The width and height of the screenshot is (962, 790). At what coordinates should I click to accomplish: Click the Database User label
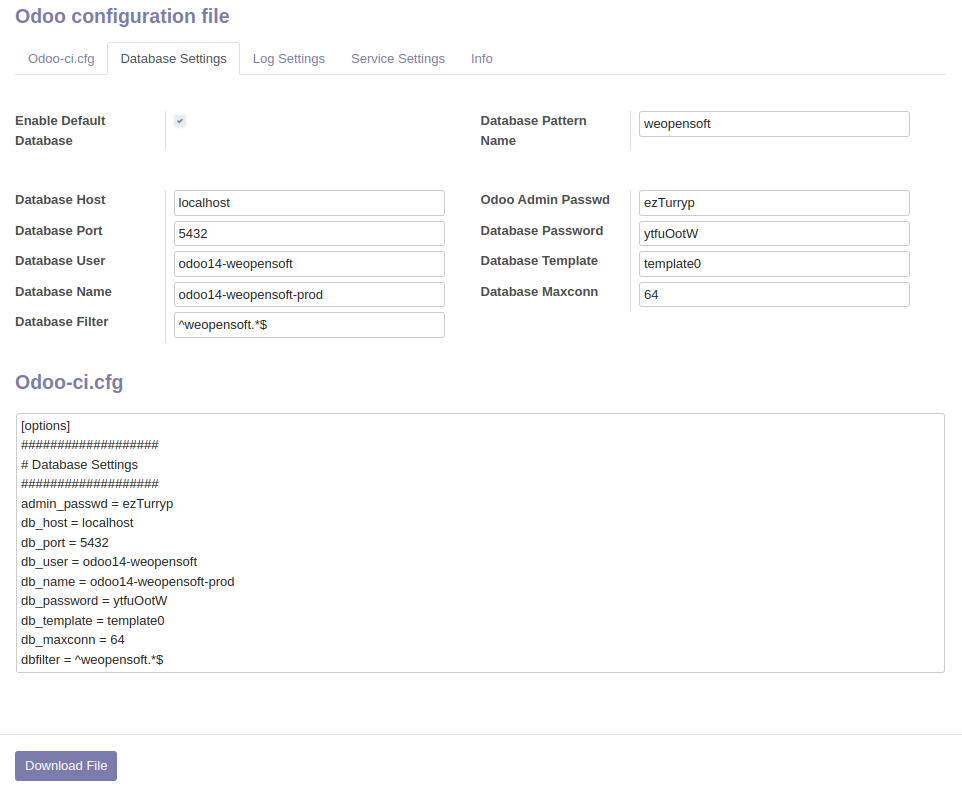coord(60,261)
